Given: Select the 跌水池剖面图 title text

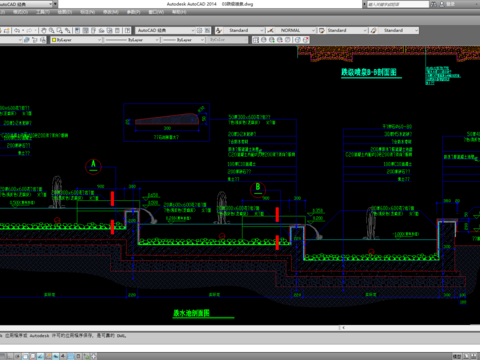Looking at the screenshot, I should point(191,313).
